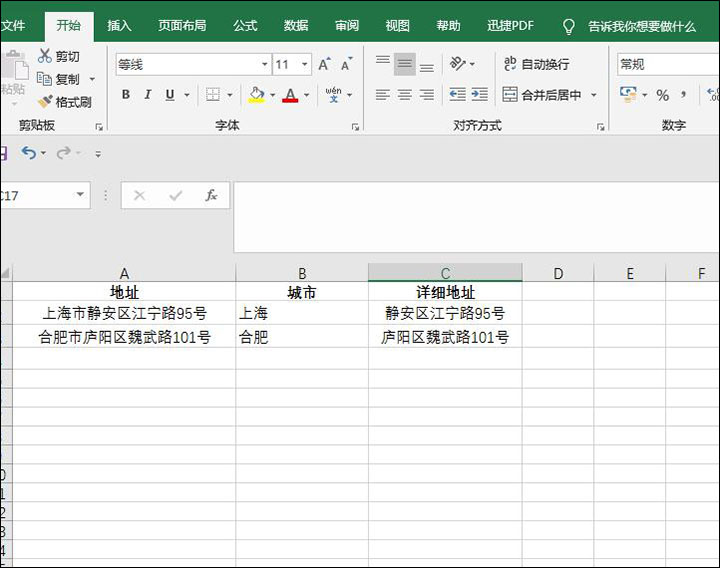This screenshot has width=720, height=568.
Task: Click formula bar confirm checkmark
Action: tap(175, 196)
